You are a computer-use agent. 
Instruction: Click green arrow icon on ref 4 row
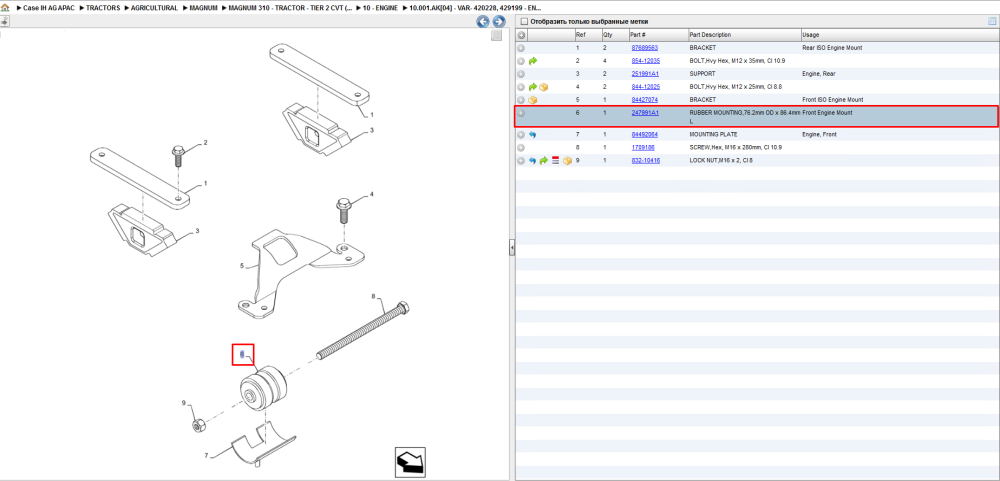click(533, 87)
